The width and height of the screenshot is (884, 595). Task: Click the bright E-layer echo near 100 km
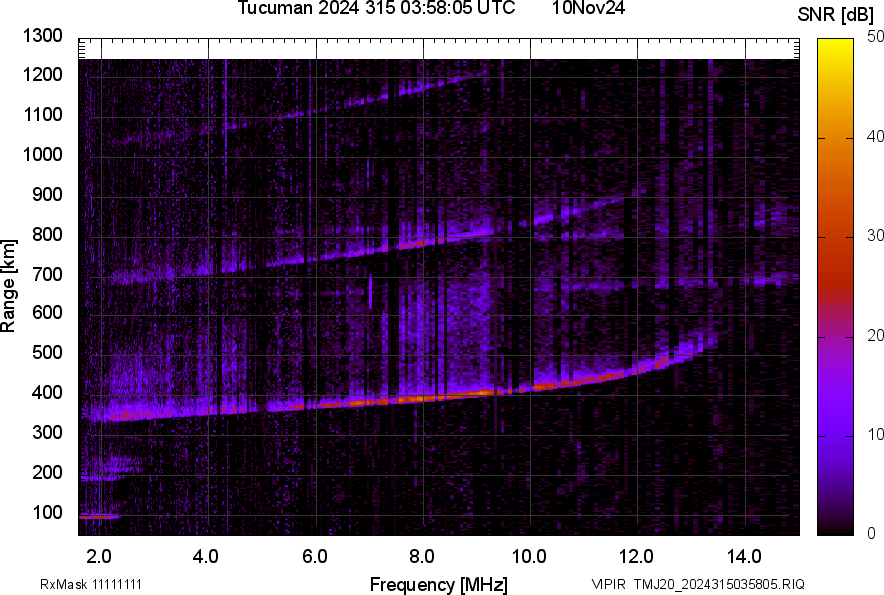[x=99, y=516]
